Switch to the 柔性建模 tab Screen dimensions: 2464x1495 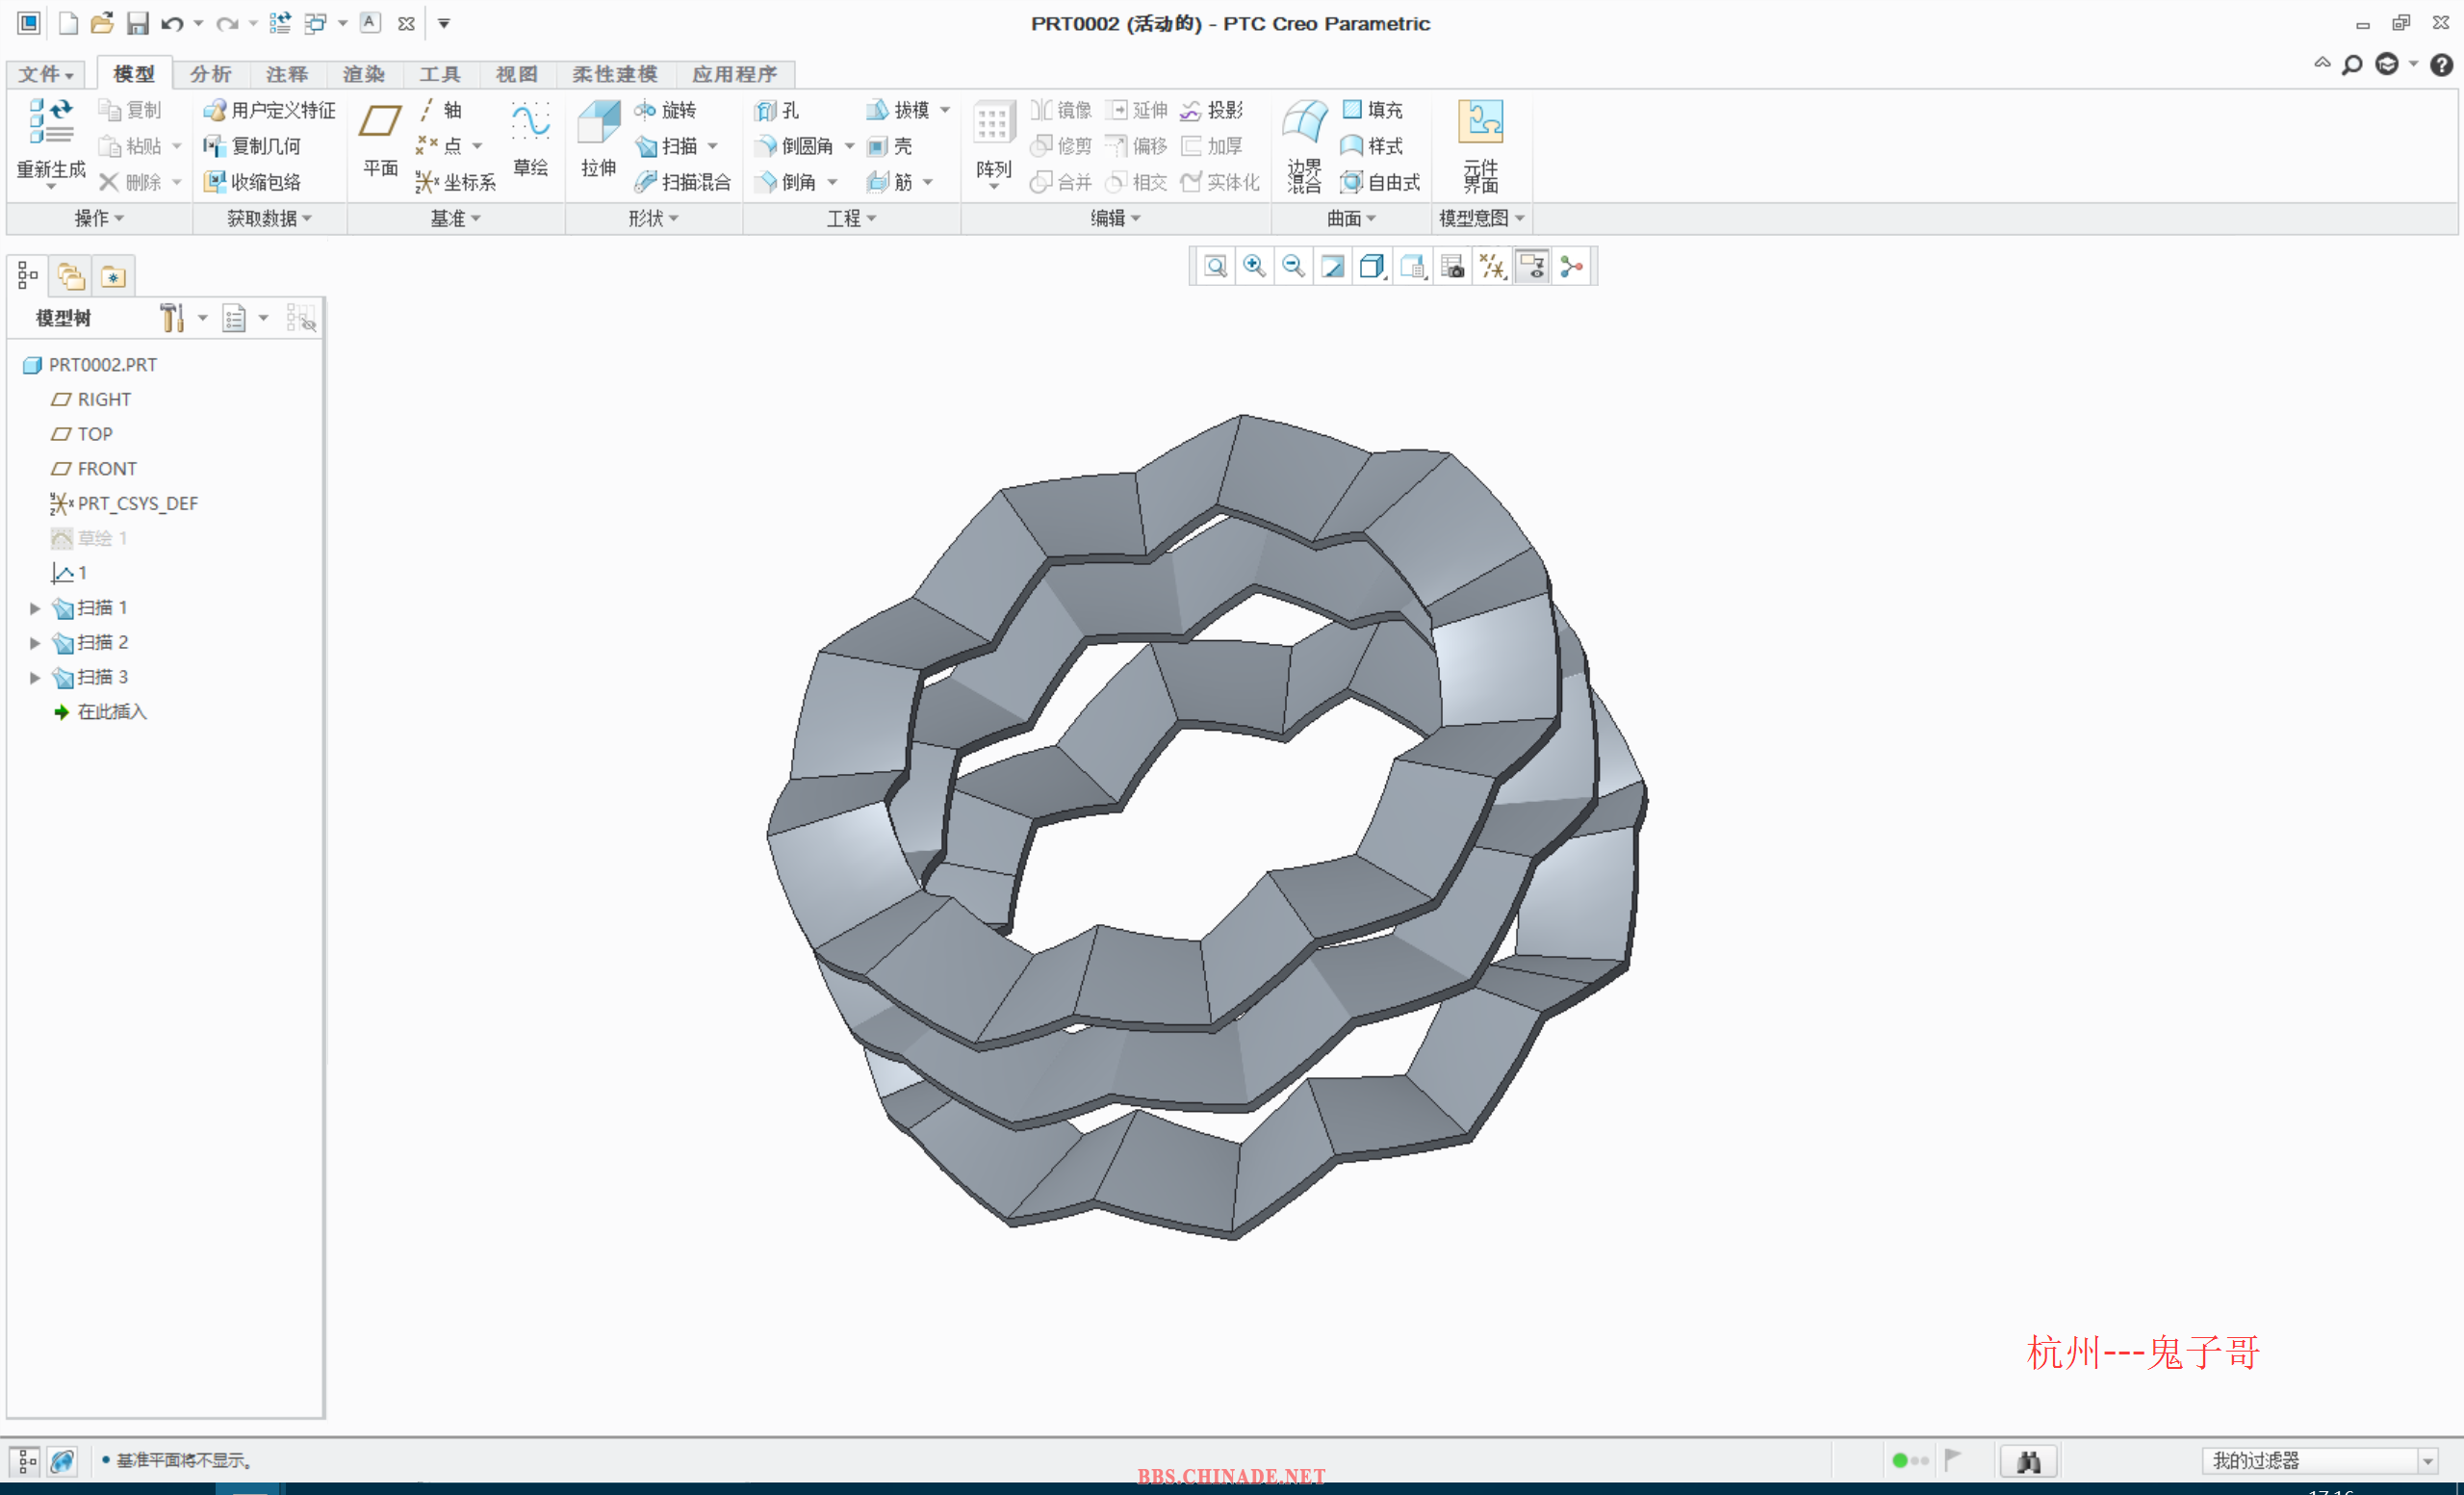[614, 74]
